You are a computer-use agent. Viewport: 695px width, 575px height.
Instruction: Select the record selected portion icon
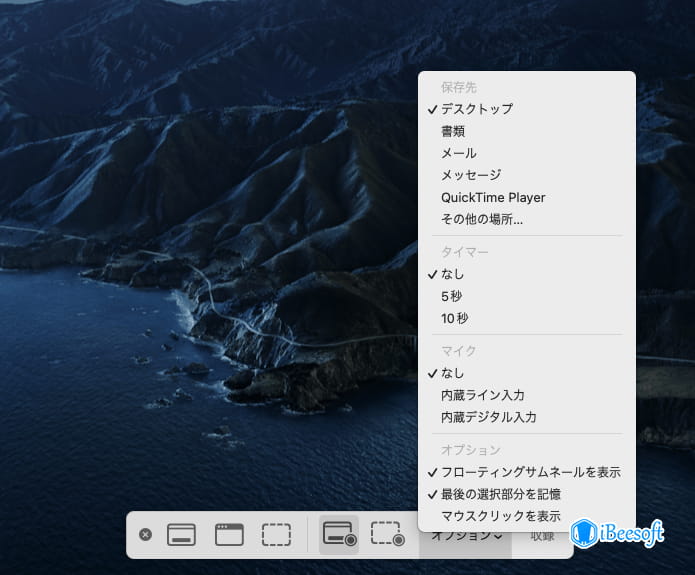(387, 535)
